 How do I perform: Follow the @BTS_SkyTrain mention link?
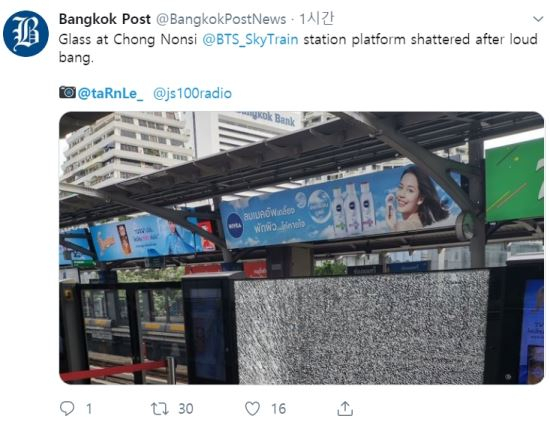point(250,39)
